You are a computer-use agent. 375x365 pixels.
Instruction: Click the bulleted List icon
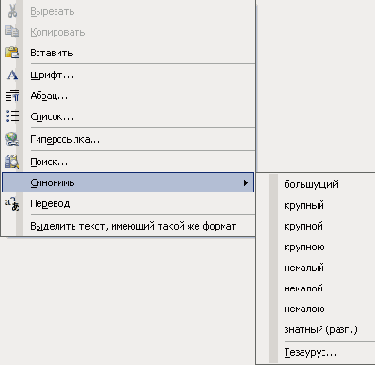(12, 116)
